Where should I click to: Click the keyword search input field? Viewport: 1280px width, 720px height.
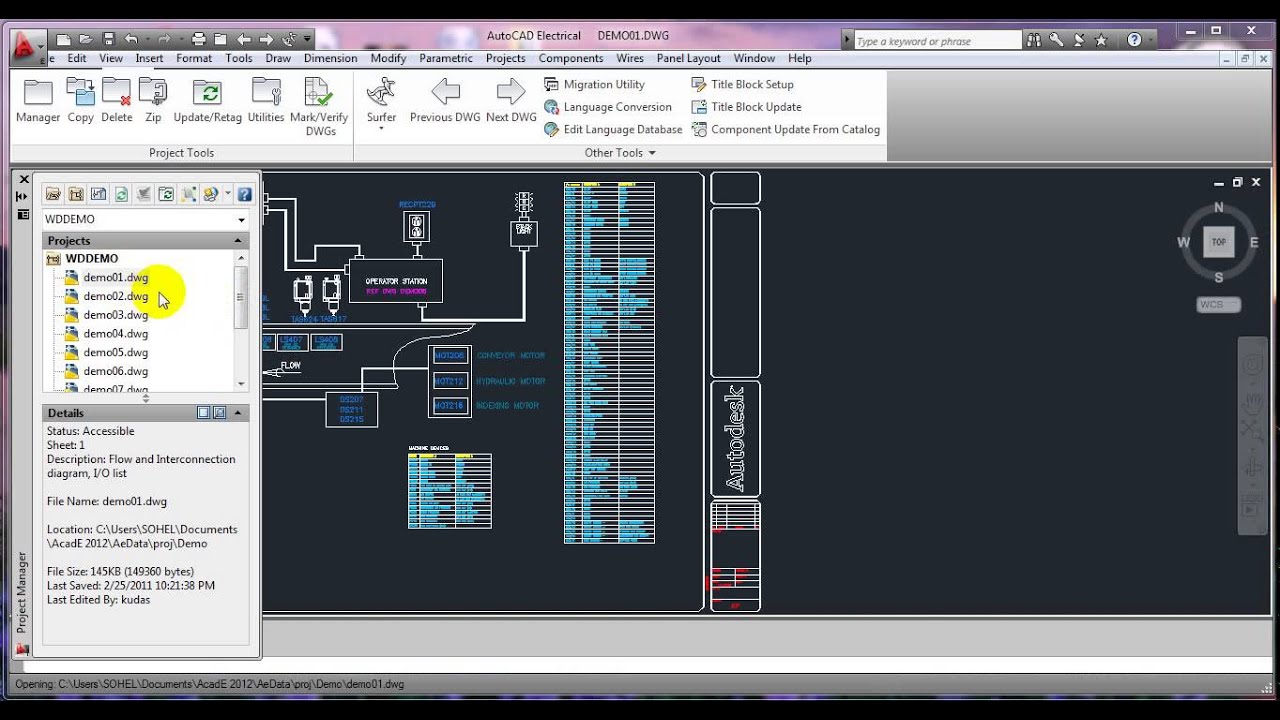click(x=937, y=41)
